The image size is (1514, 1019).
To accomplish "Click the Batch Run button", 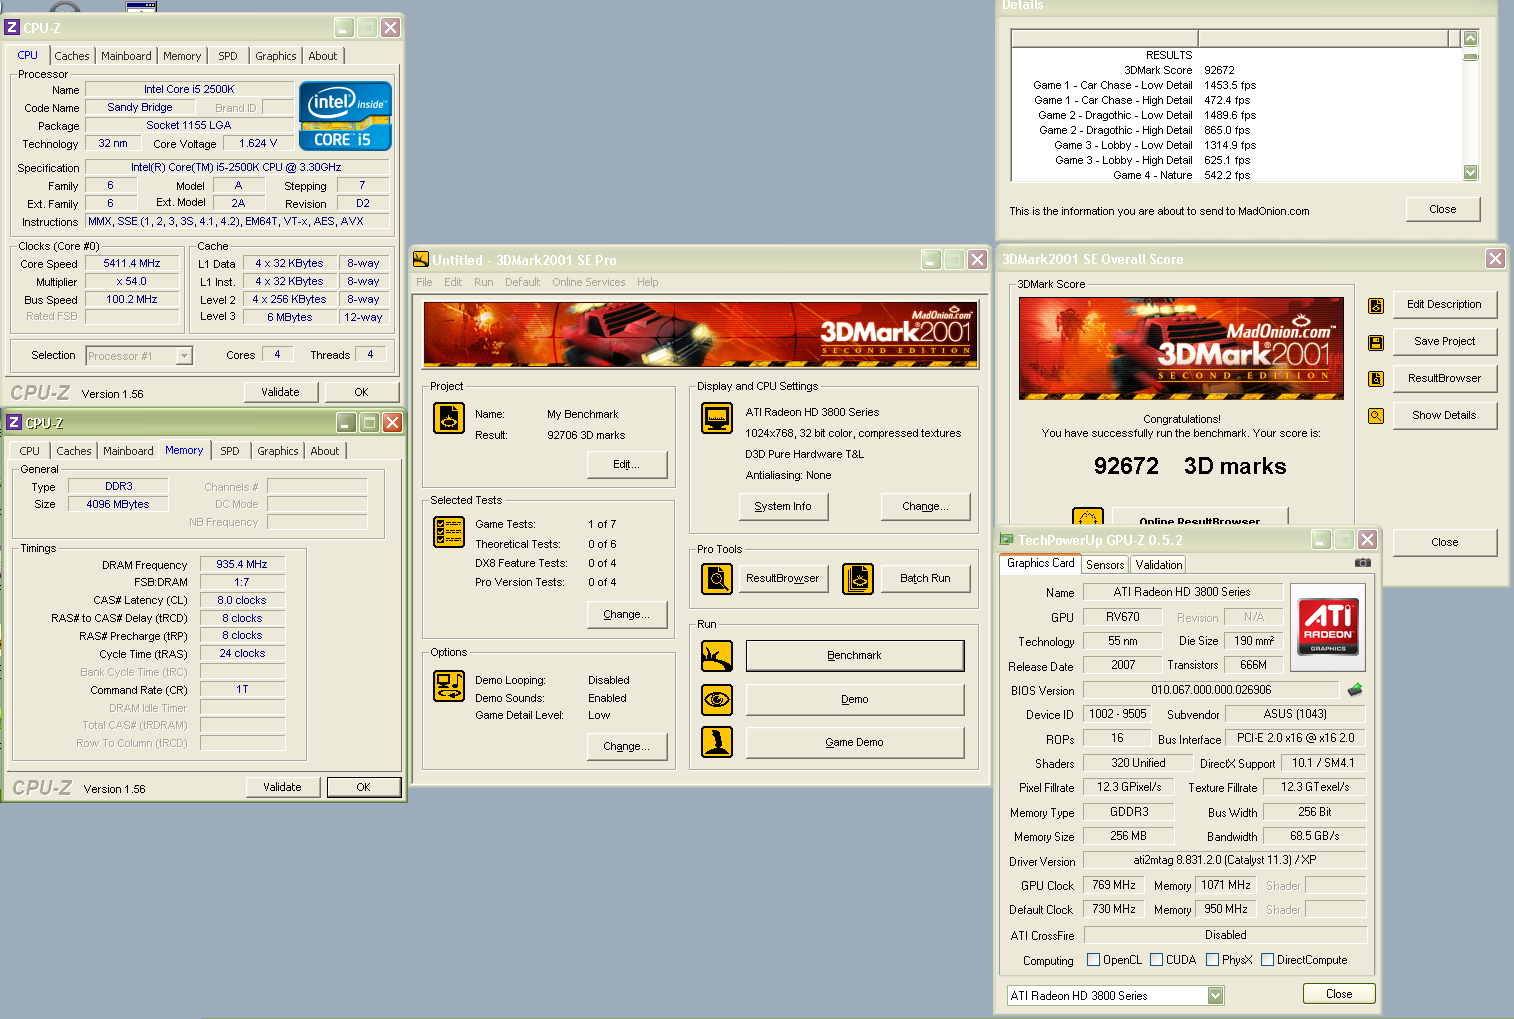I will (925, 578).
